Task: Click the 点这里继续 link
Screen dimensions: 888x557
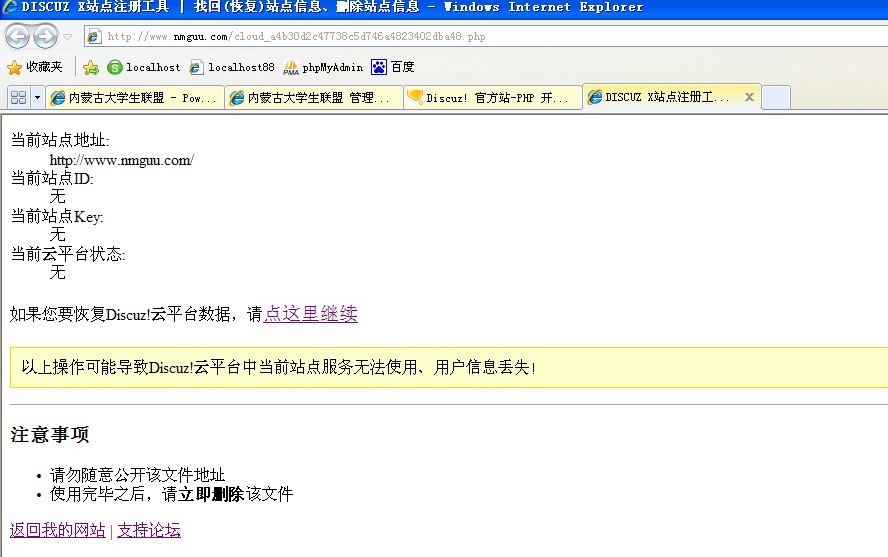Action: pos(310,314)
